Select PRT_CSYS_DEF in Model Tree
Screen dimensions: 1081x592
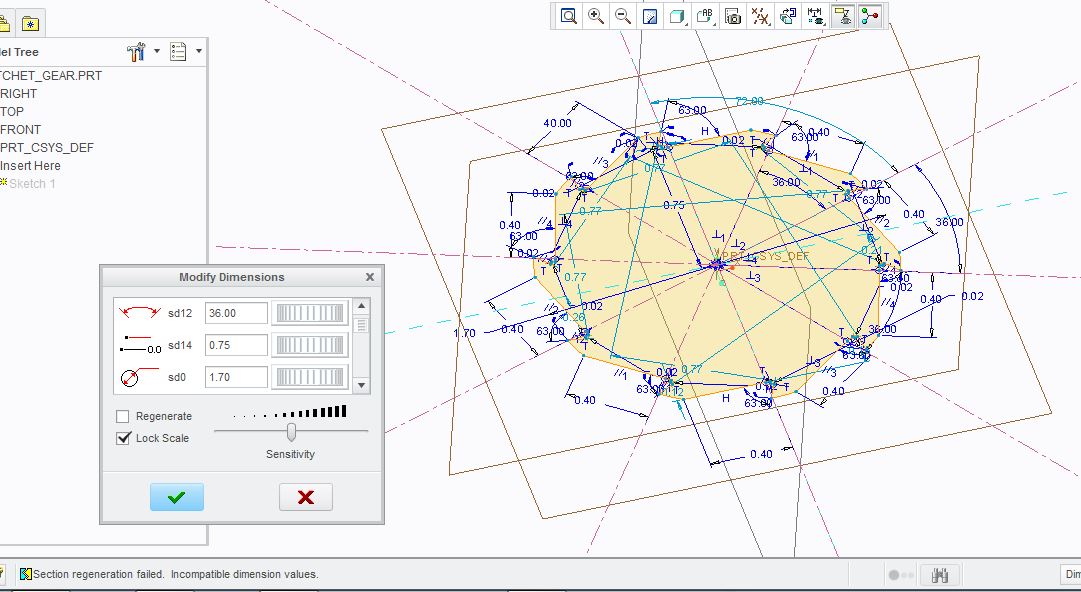tap(47, 147)
